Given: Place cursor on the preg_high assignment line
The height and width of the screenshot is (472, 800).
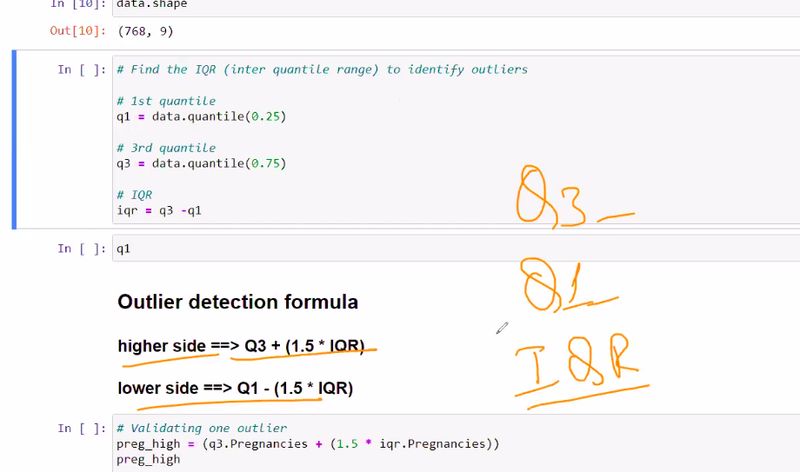Looking at the screenshot, I should pyautogui.click(x=307, y=443).
